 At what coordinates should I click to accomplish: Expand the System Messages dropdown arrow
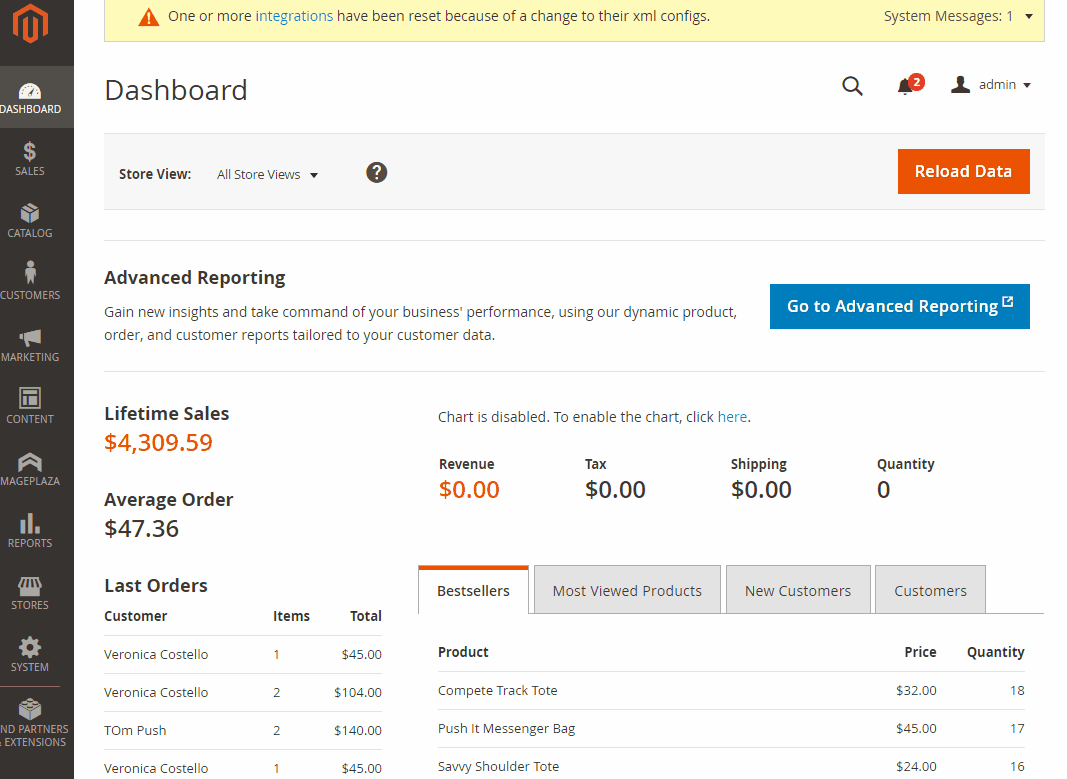[1029, 16]
